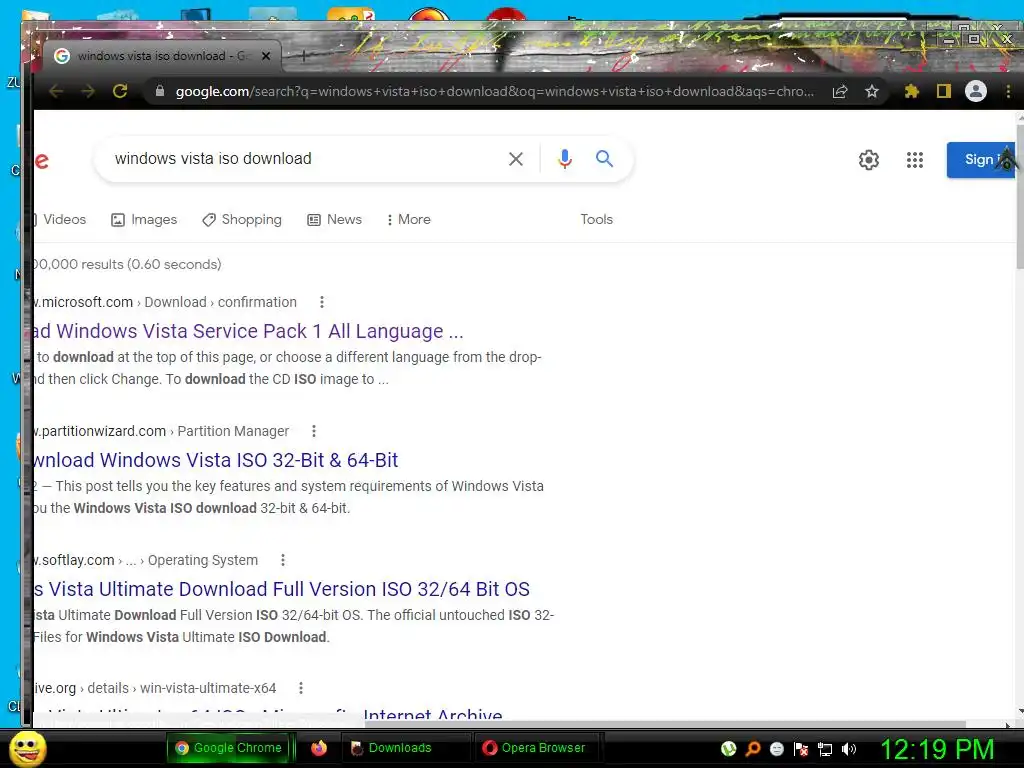
Task: Click the address bar URL
Action: click(x=494, y=91)
